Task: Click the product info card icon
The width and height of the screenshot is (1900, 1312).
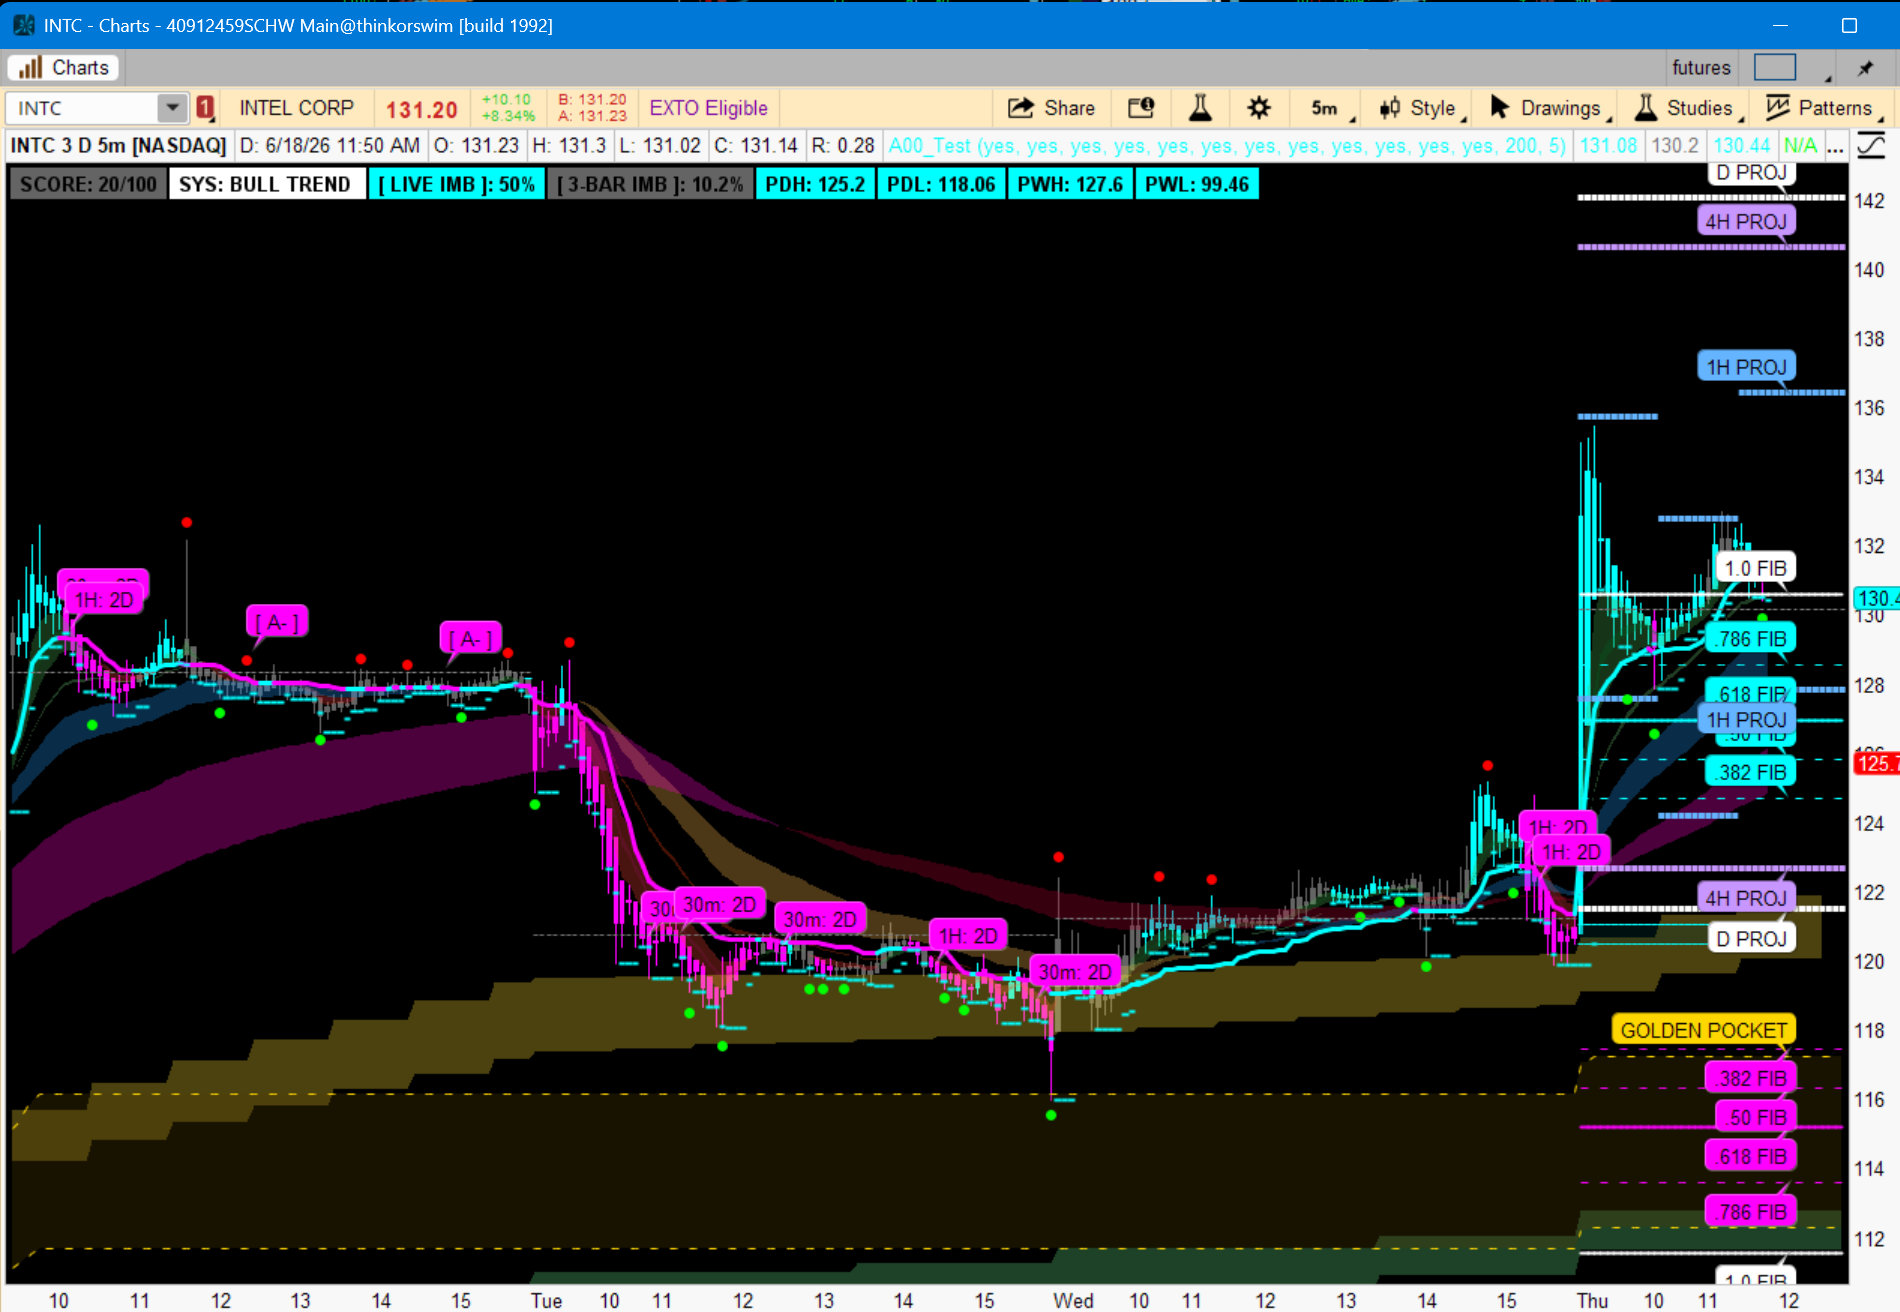Action: click(x=1141, y=108)
